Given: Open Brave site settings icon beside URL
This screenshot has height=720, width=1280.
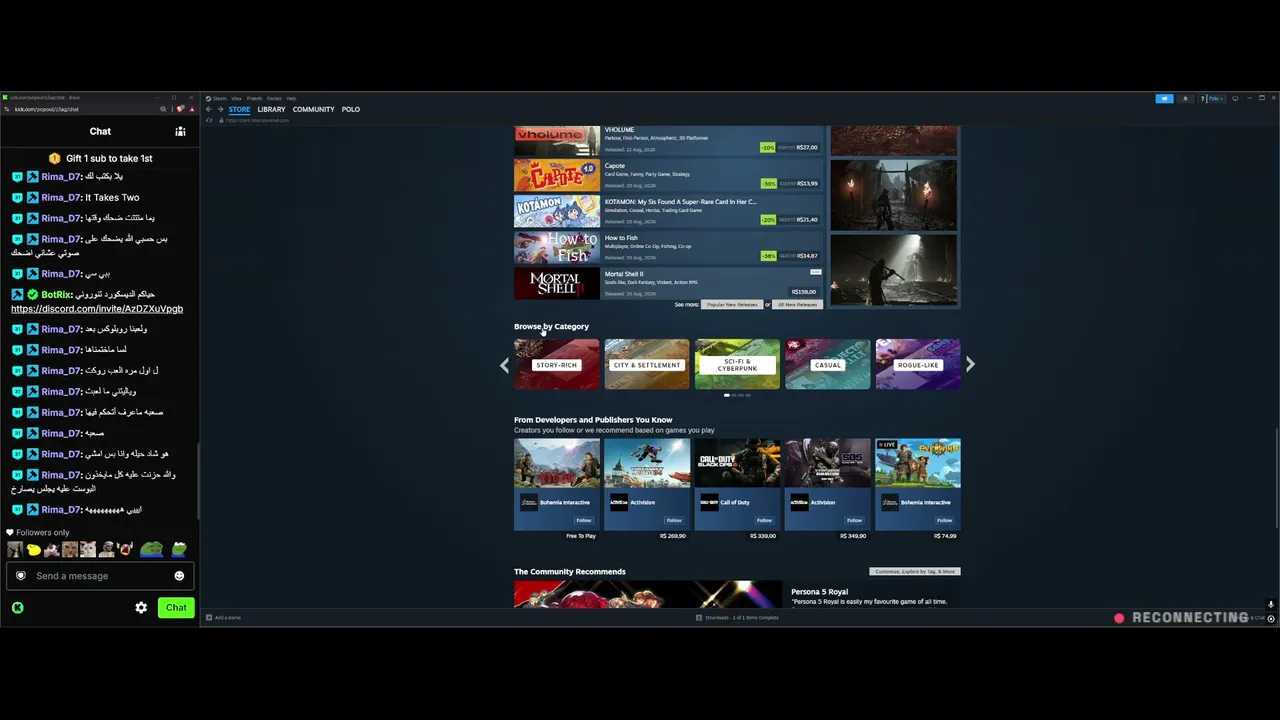Looking at the screenshot, I should pyautogui.click(x=7, y=109).
